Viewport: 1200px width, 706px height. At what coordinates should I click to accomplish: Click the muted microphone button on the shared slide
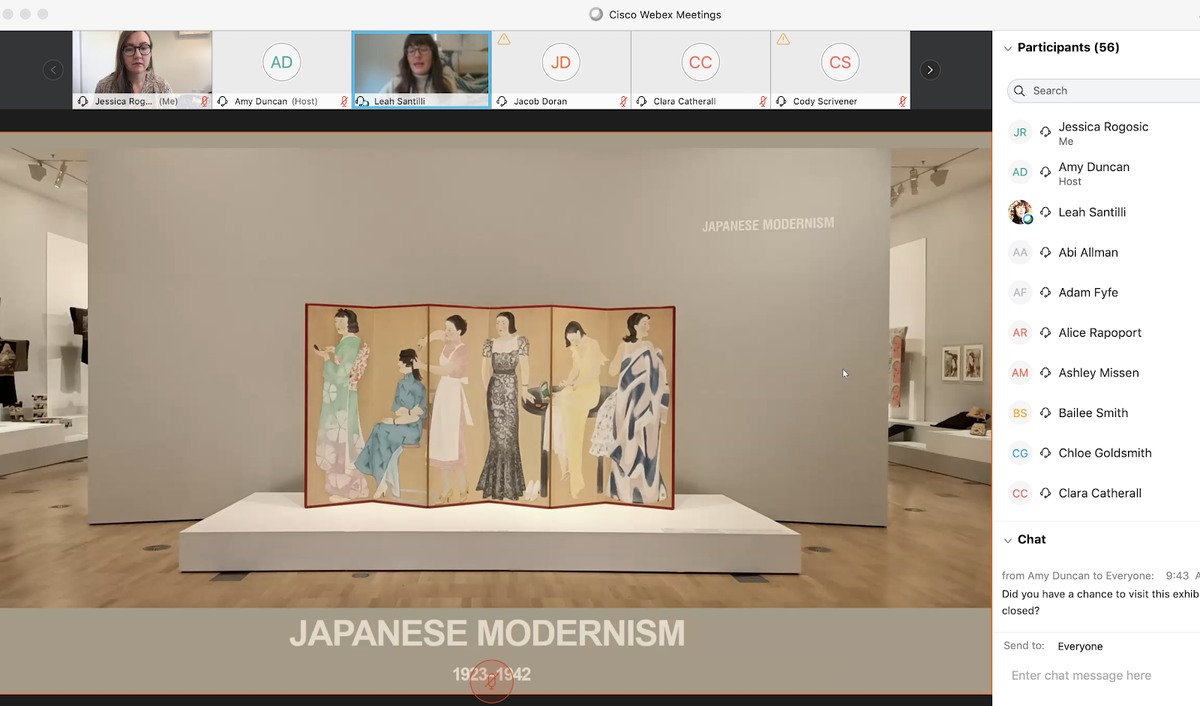click(491, 681)
